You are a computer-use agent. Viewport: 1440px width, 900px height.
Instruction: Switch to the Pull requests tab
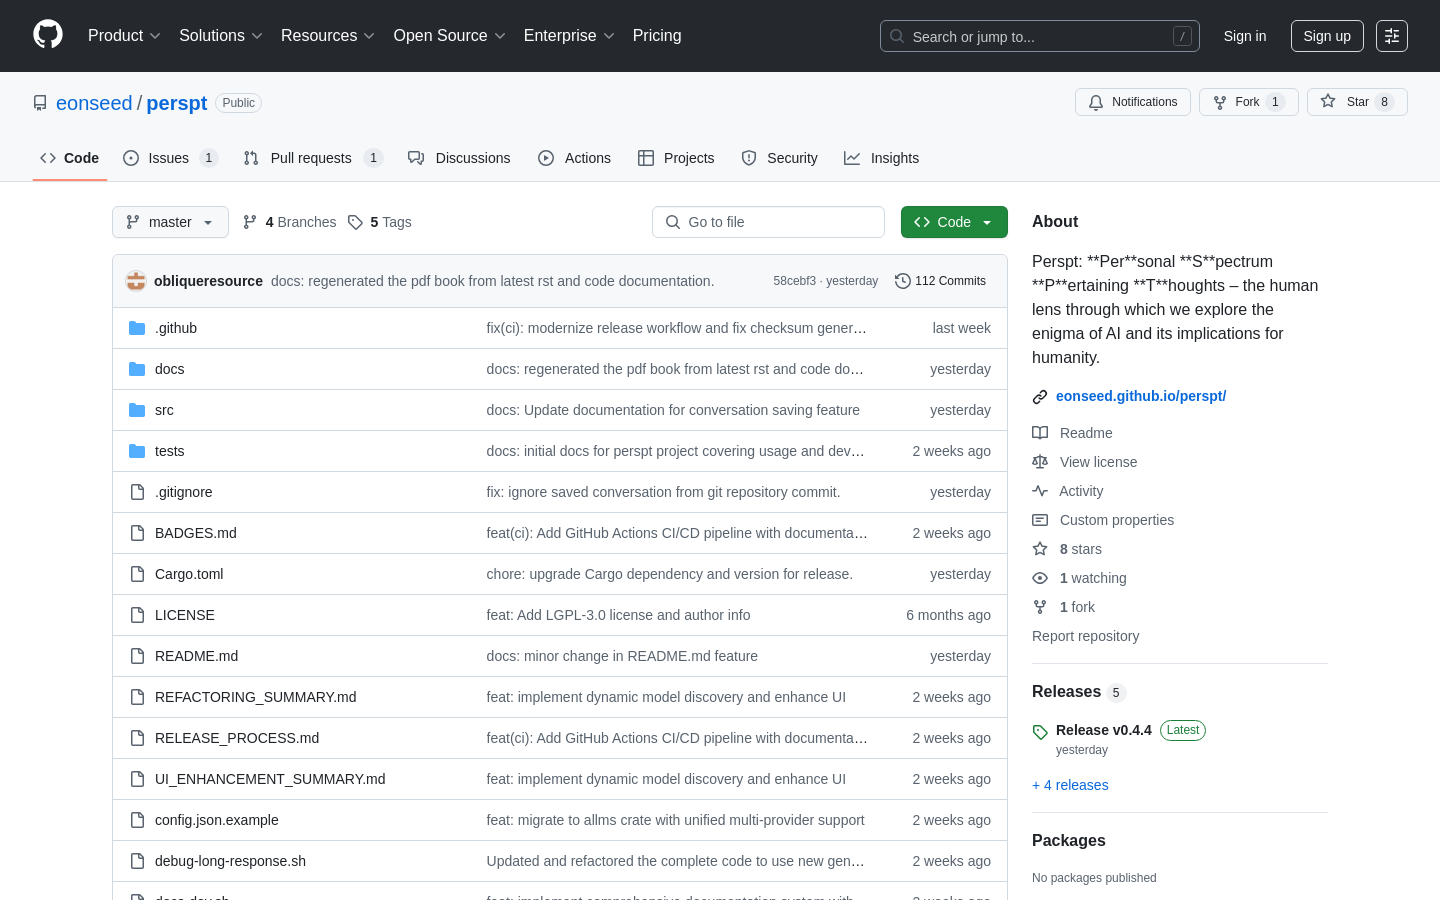coord(313,158)
